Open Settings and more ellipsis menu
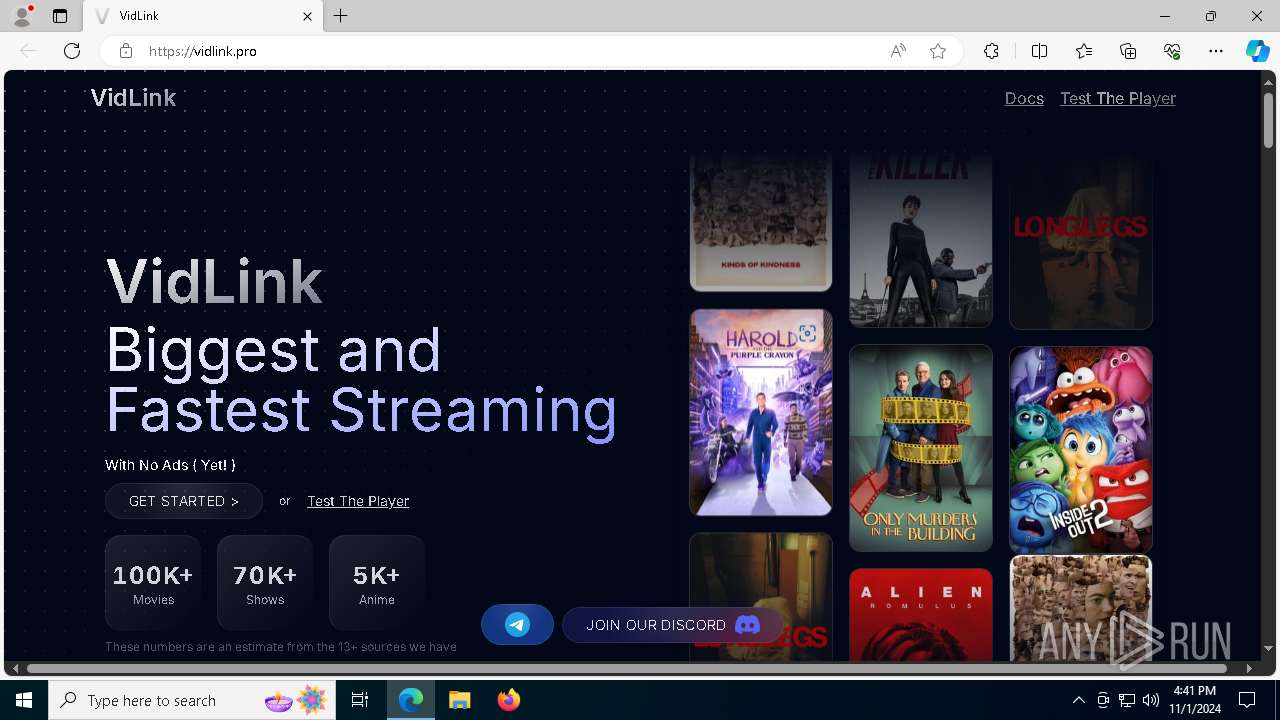The width and height of the screenshot is (1280, 720). [x=1216, y=51]
